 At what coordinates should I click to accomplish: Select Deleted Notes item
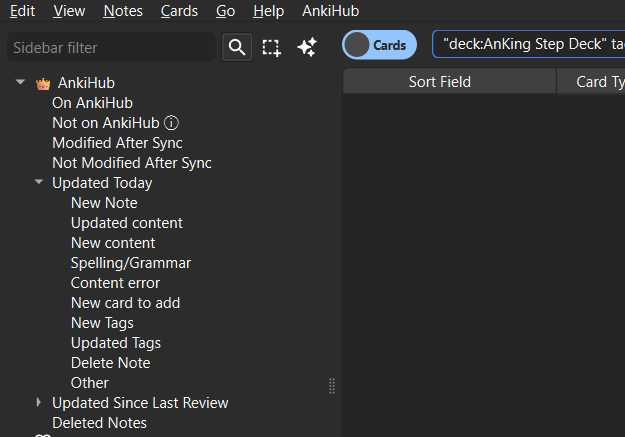(x=99, y=423)
